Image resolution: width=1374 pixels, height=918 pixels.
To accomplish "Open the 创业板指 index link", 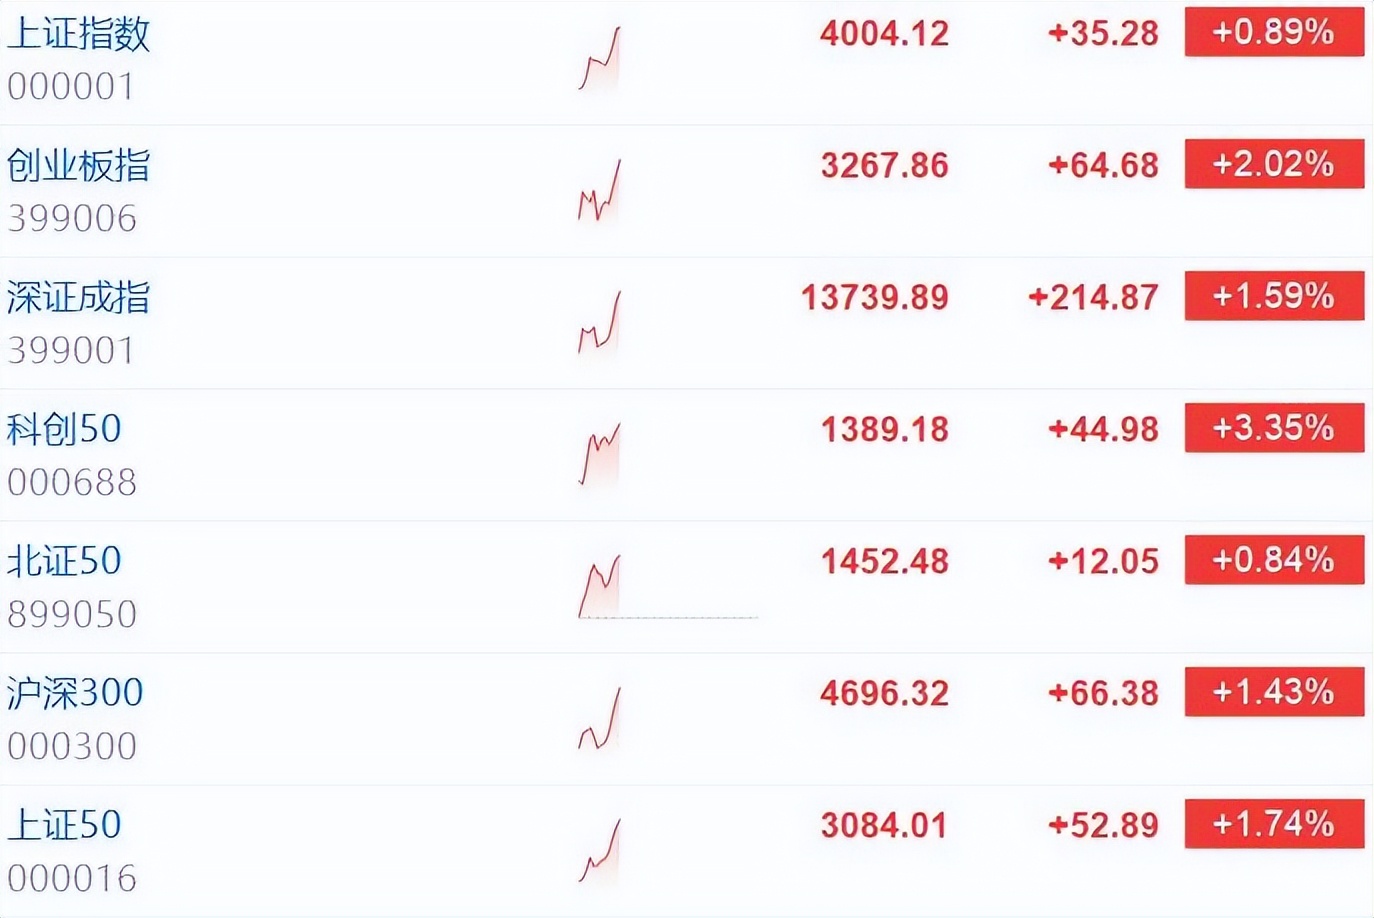I will click(x=78, y=166).
